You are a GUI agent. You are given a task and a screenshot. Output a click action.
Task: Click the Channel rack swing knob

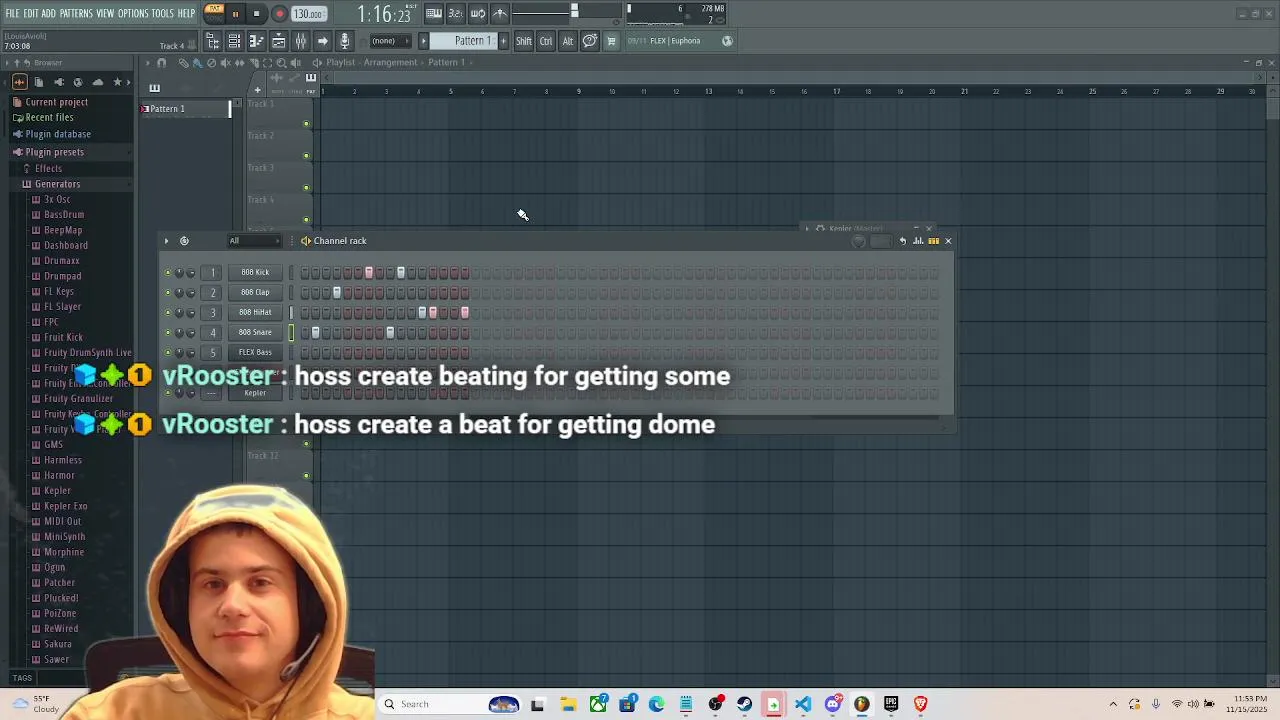[859, 241]
